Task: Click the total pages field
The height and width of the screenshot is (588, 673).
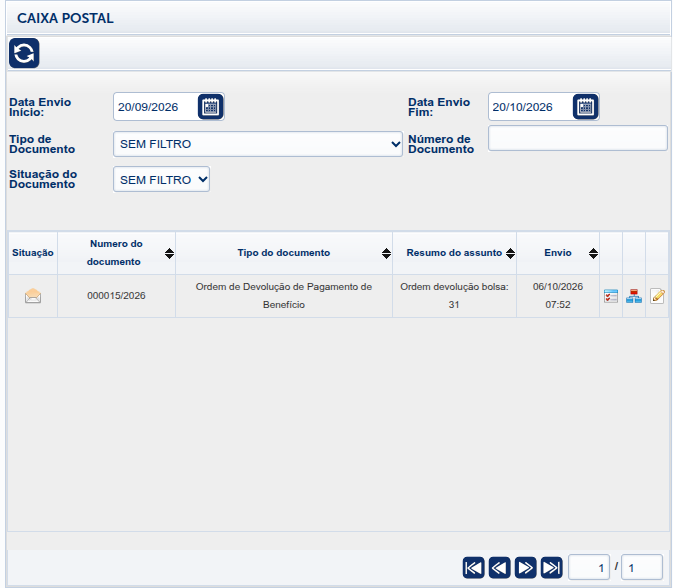Action: (x=642, y=568)
